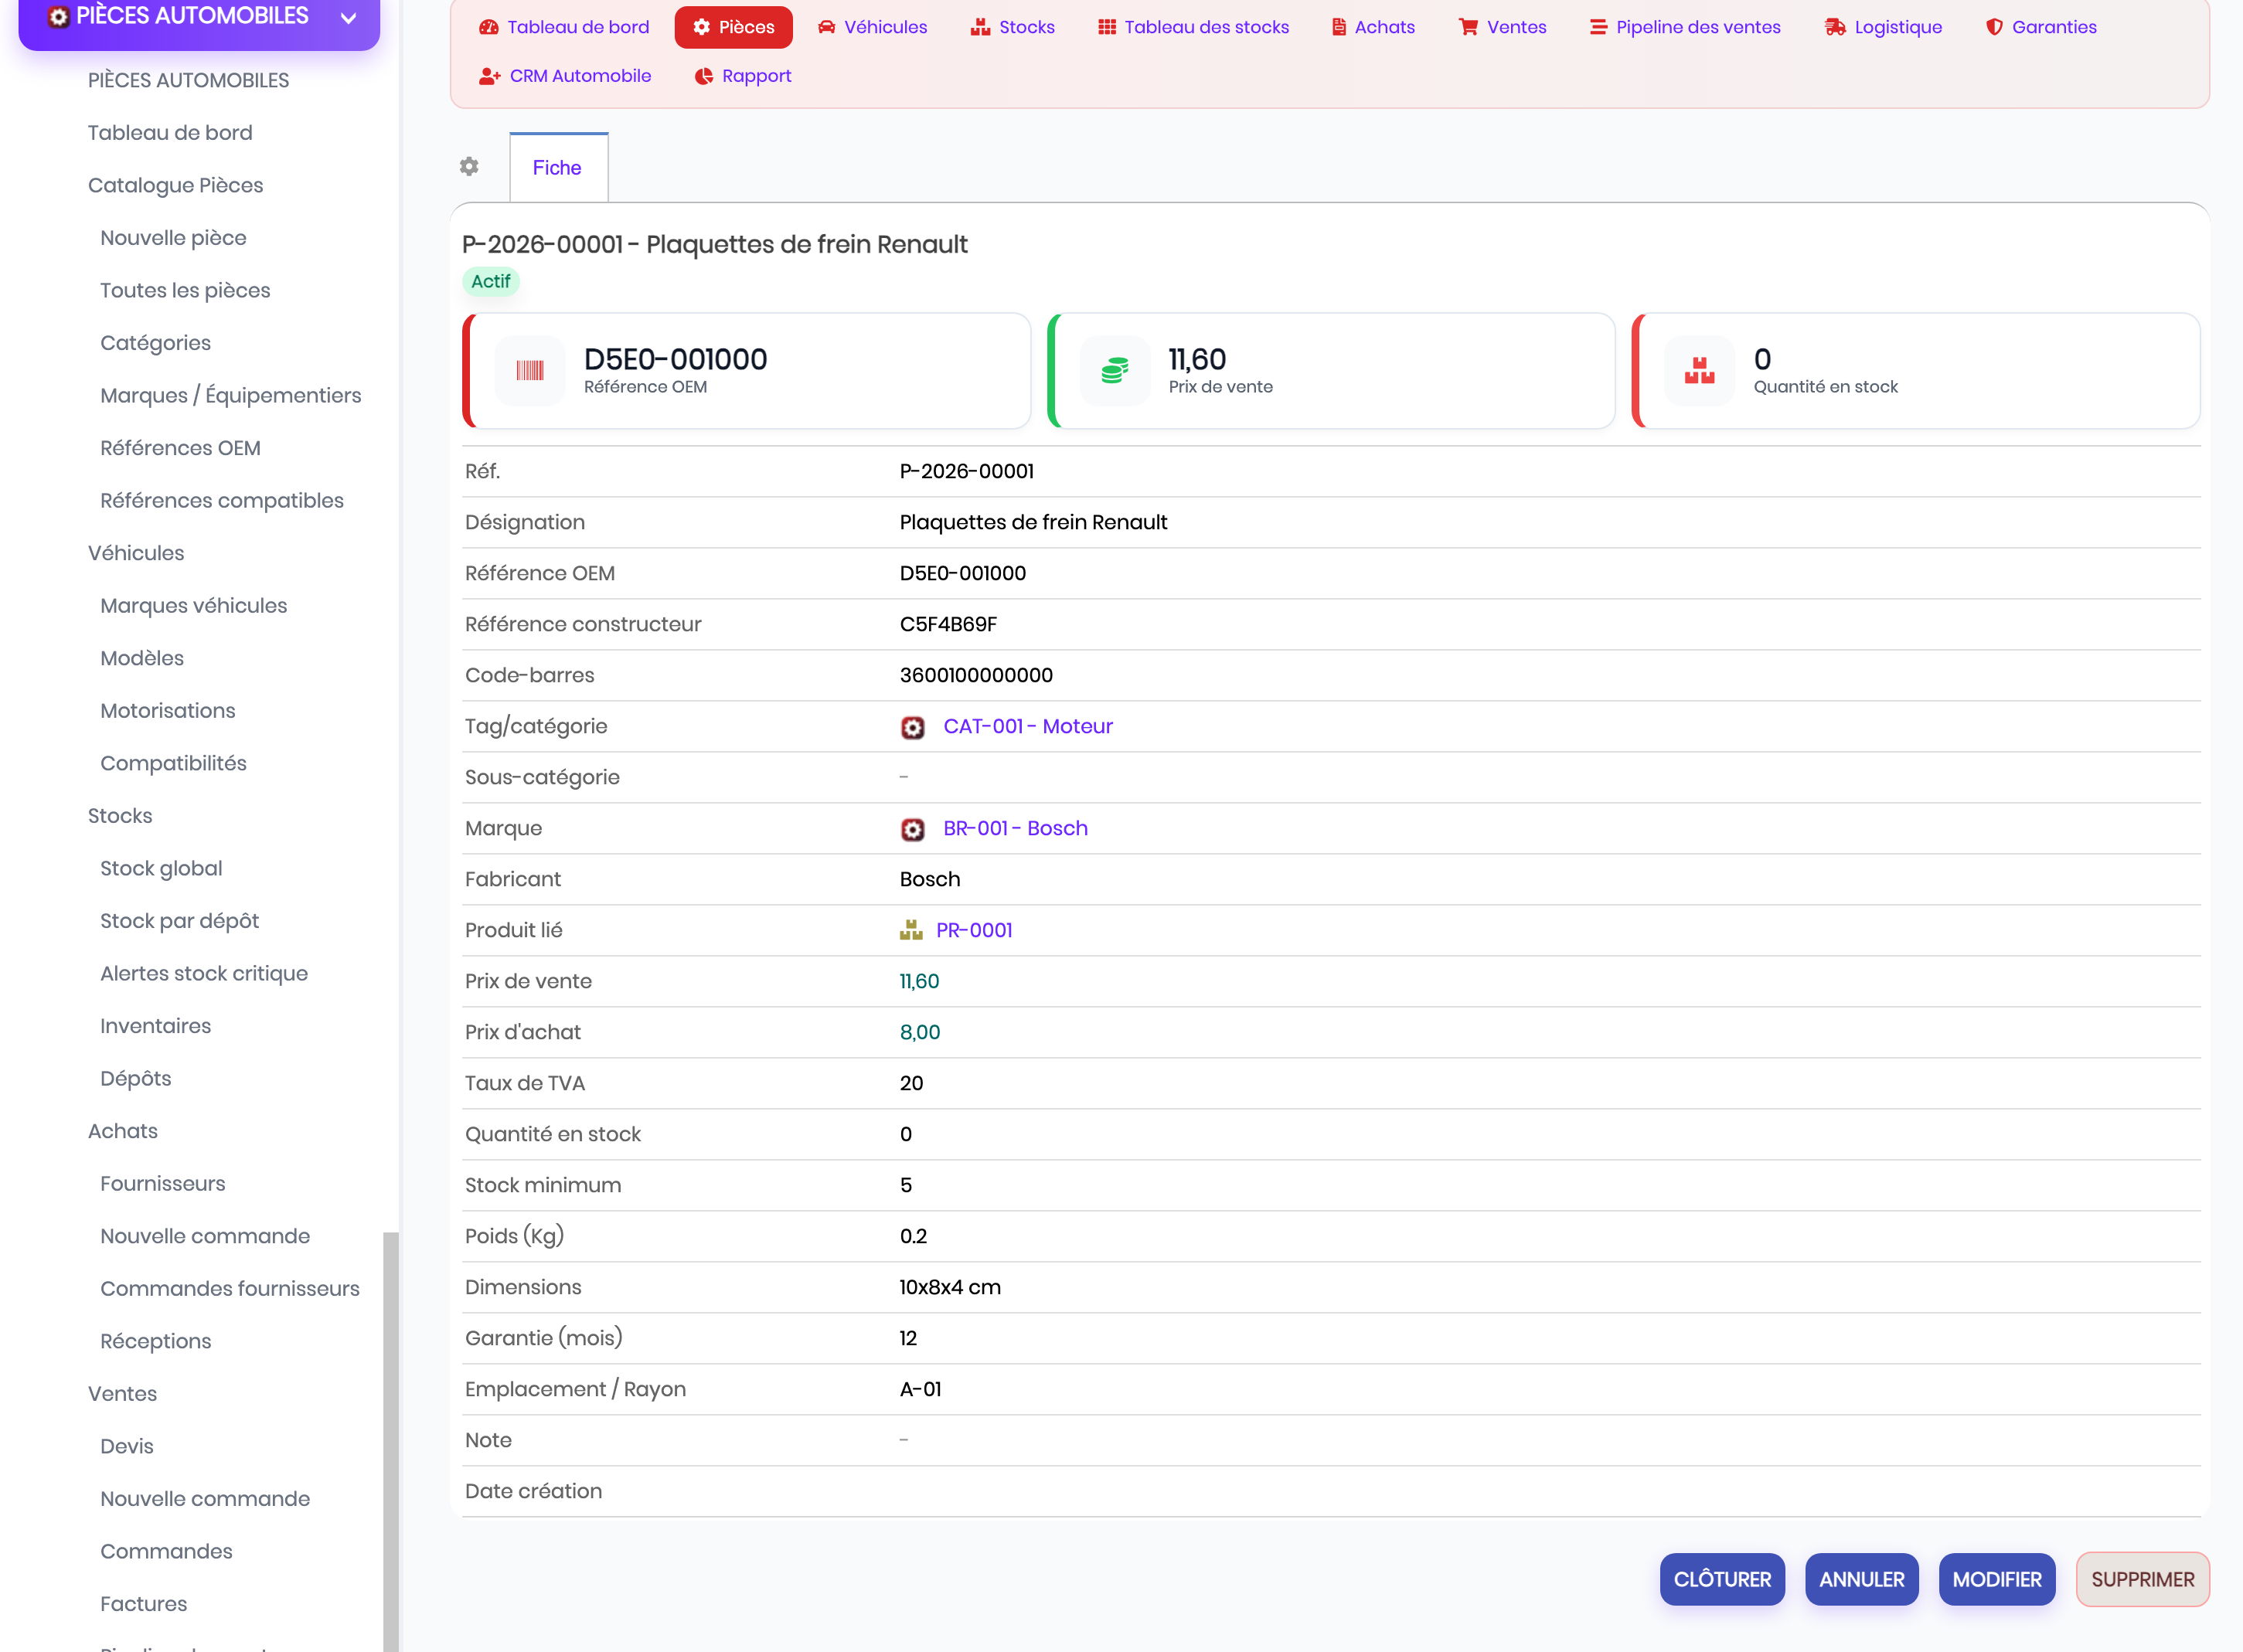Click the green coins icon in Prix de vente card

[1114, 371]
